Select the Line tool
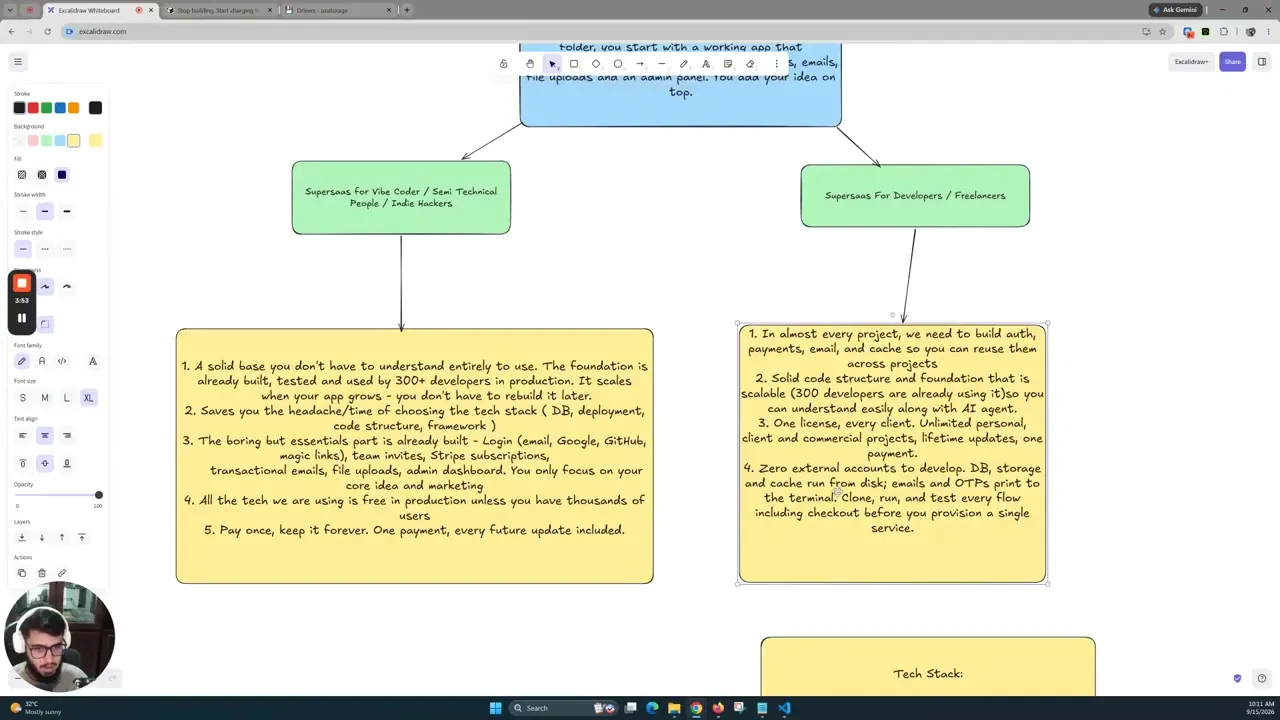 [x=662, y=64]
